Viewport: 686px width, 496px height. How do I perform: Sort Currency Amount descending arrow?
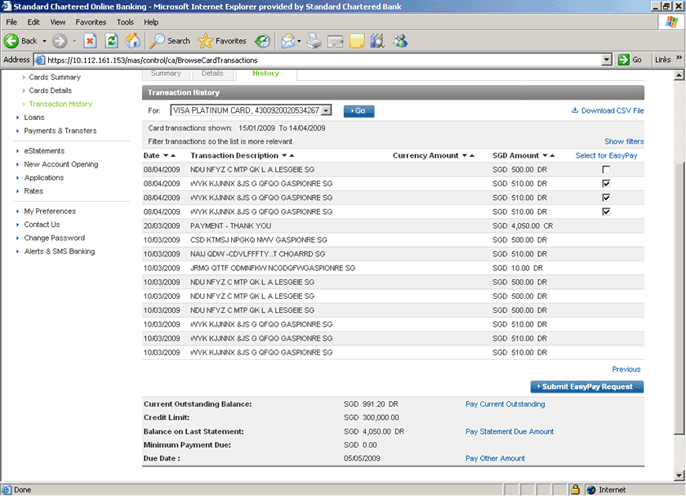tap(465, 156)
